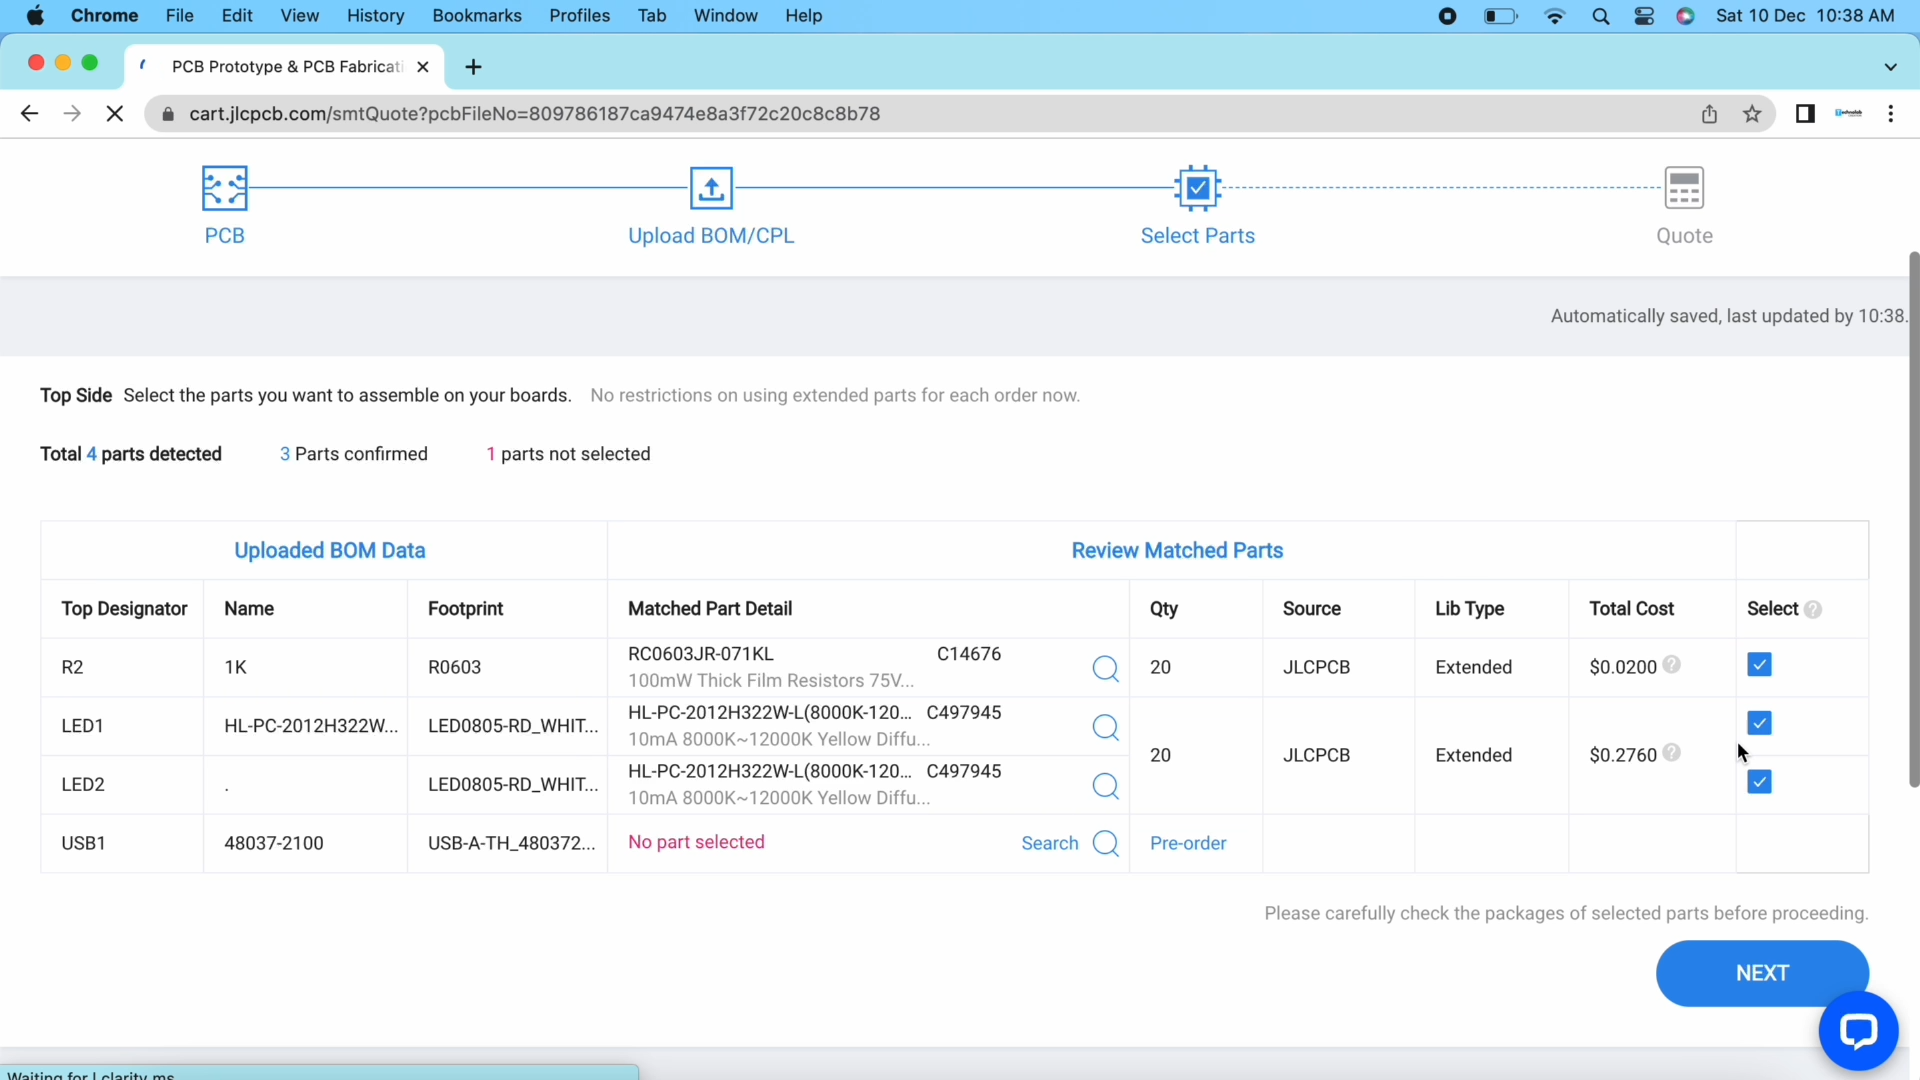Open a new browser tab

pyautogui.click(x=474, y=67)
